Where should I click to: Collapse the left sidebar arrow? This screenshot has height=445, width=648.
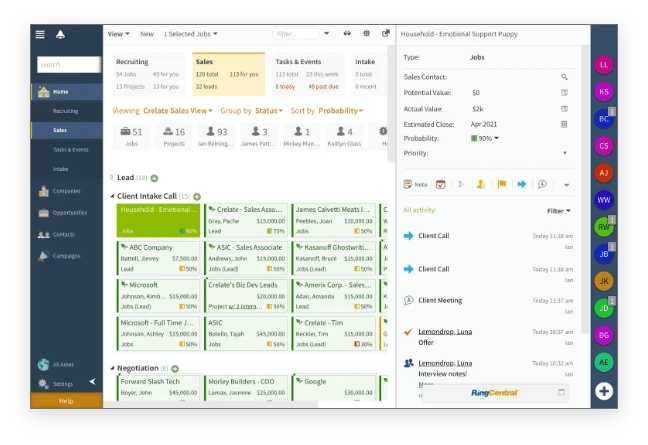[93, 381]
